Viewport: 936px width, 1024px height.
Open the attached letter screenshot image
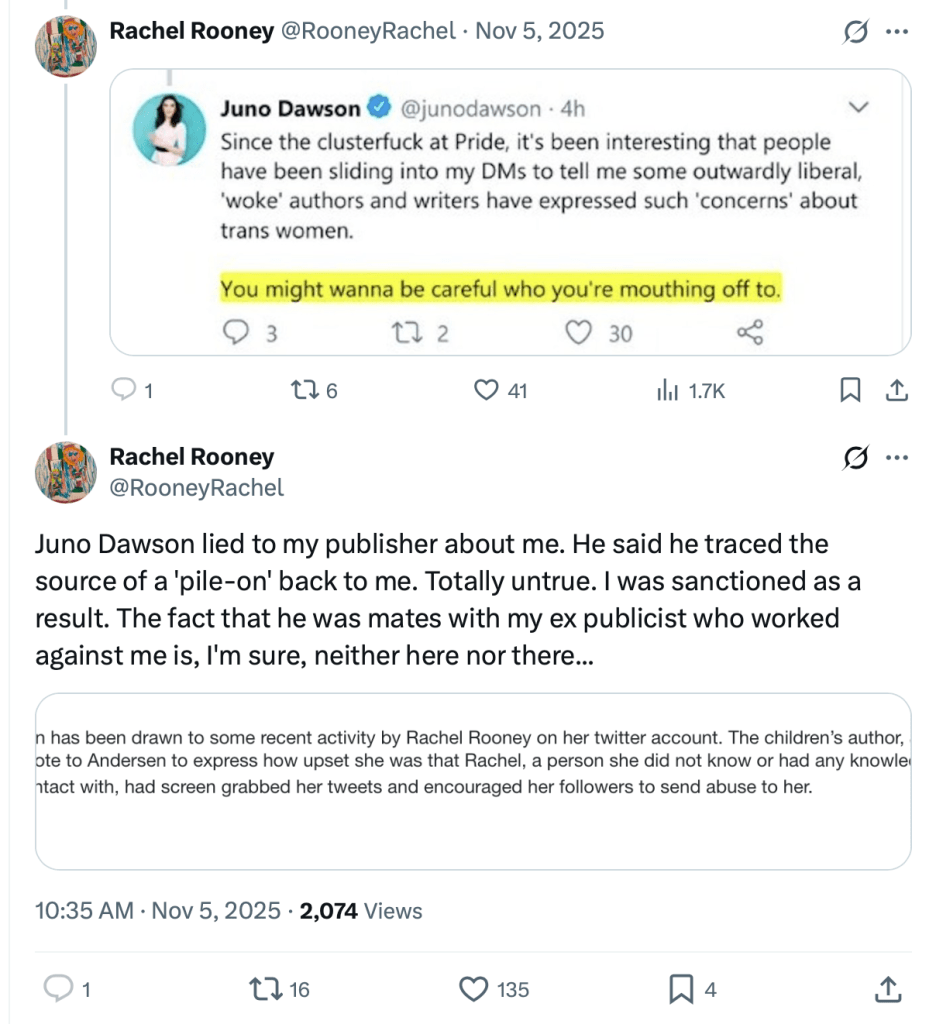[x=473, y=780]
